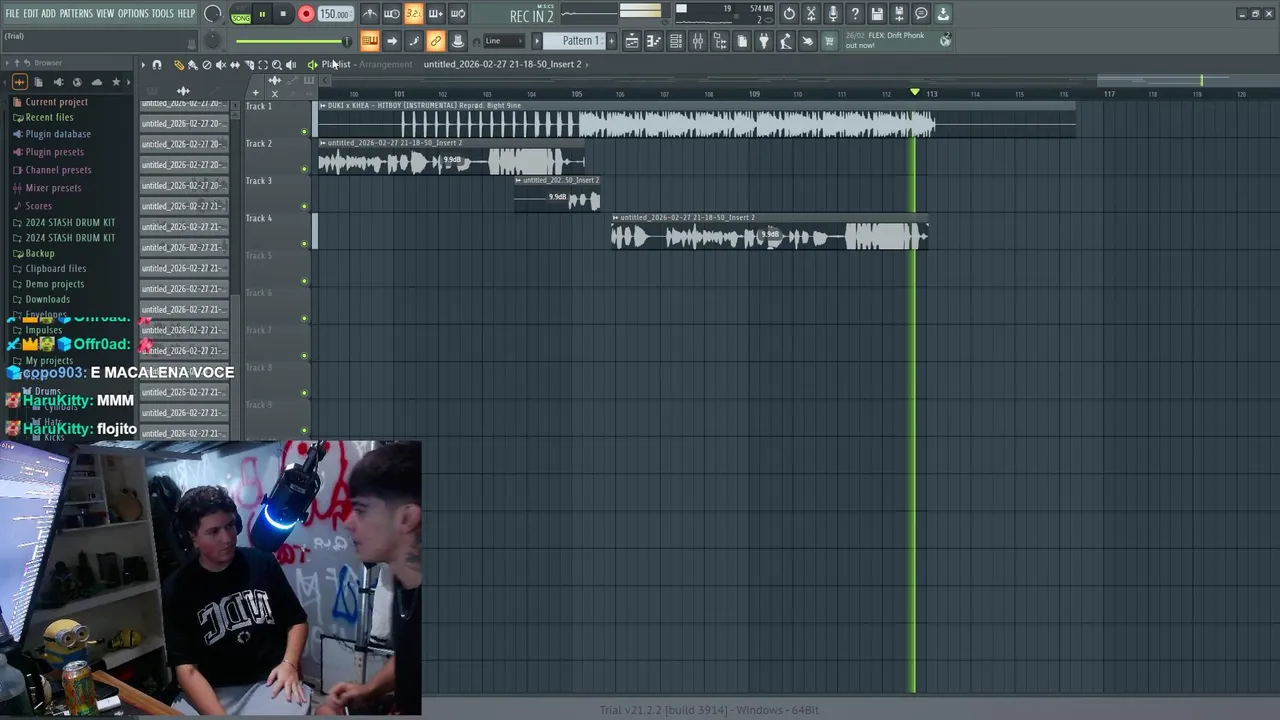
Task: Click the tempo 150.000 field
Action: [x=334, y=14]
